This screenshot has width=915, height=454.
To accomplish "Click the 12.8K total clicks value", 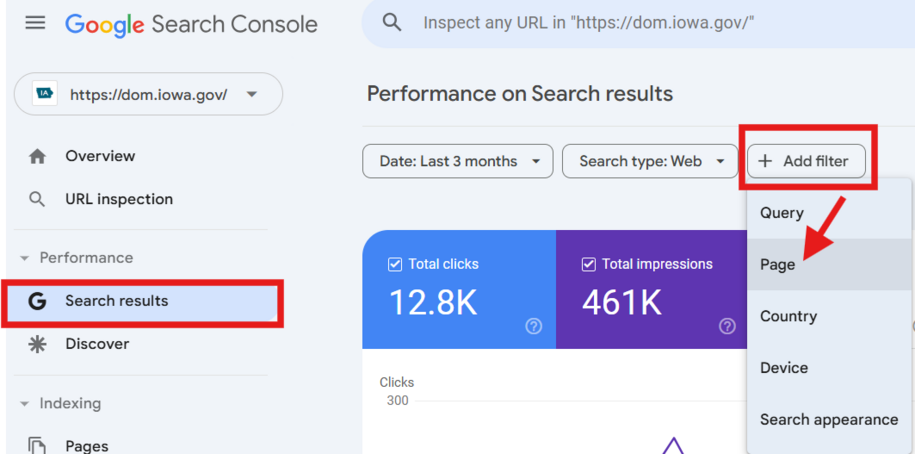I will [x=433, y=303].
